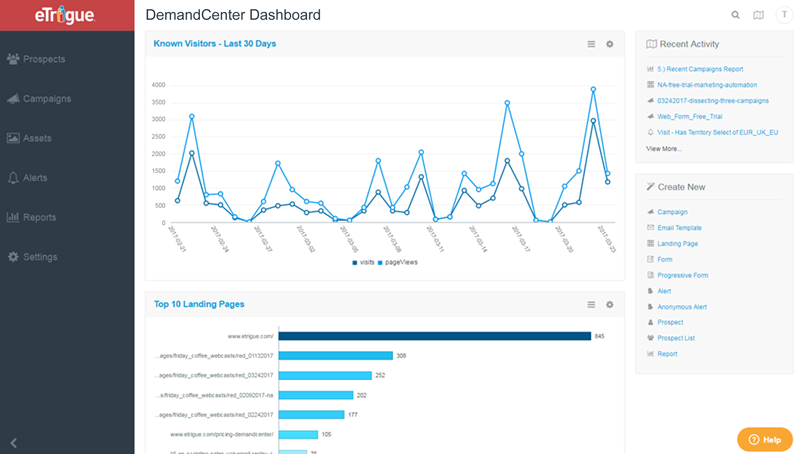Collapse the sidebar with the left chevron

14,443
